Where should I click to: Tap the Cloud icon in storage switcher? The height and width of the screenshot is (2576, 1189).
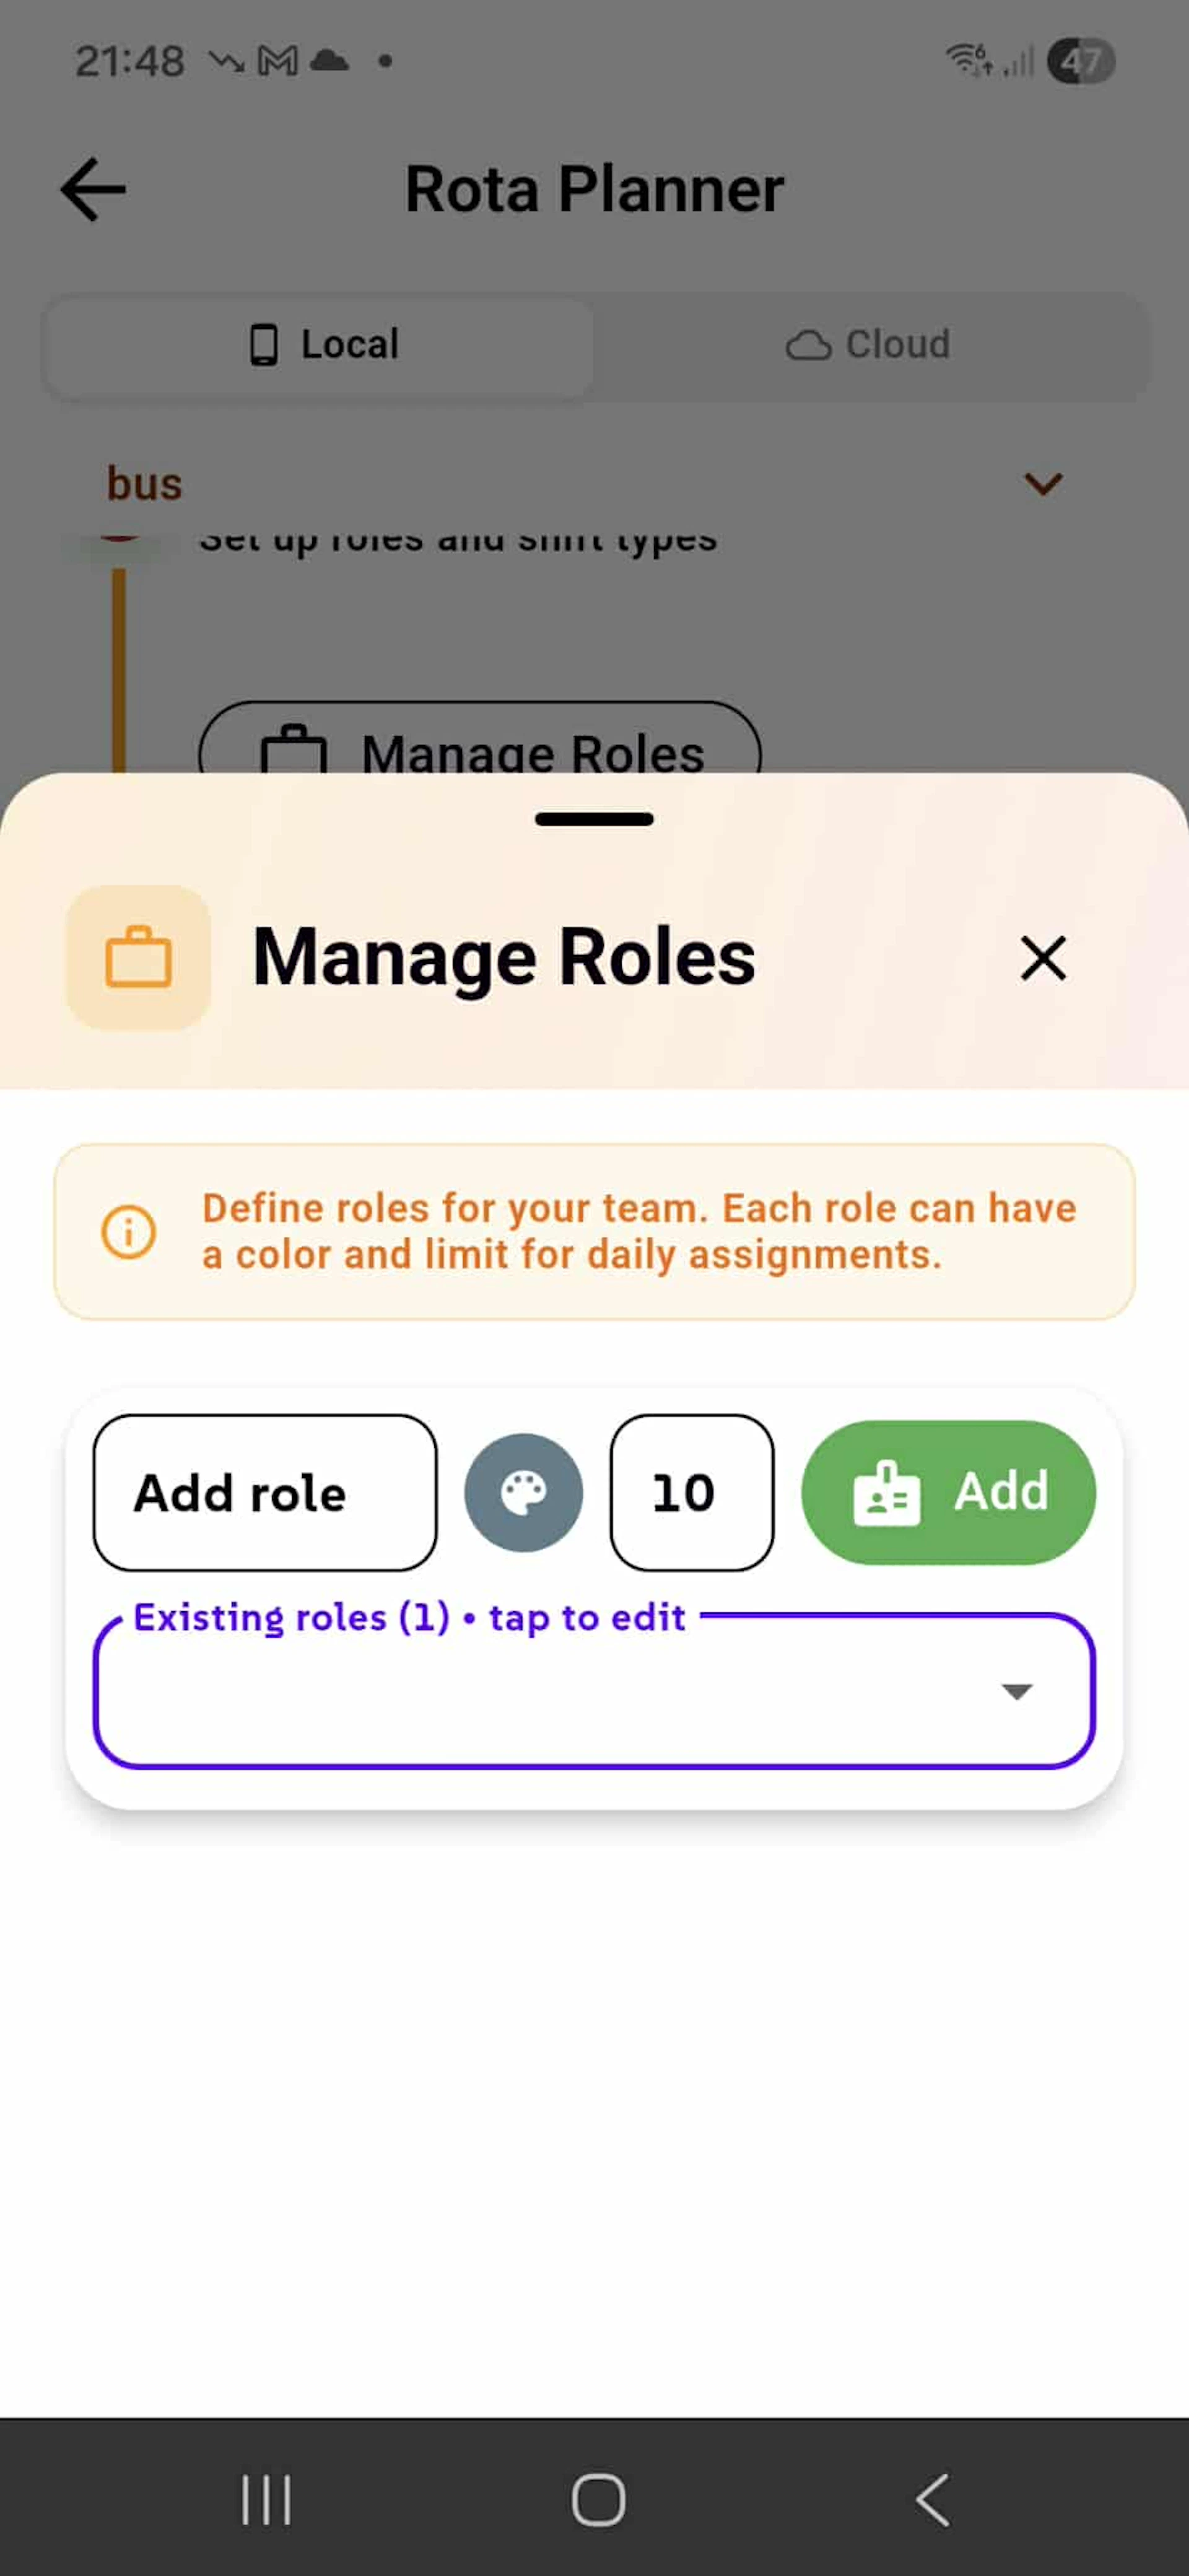pyautogui.click(x=808, y=345)
